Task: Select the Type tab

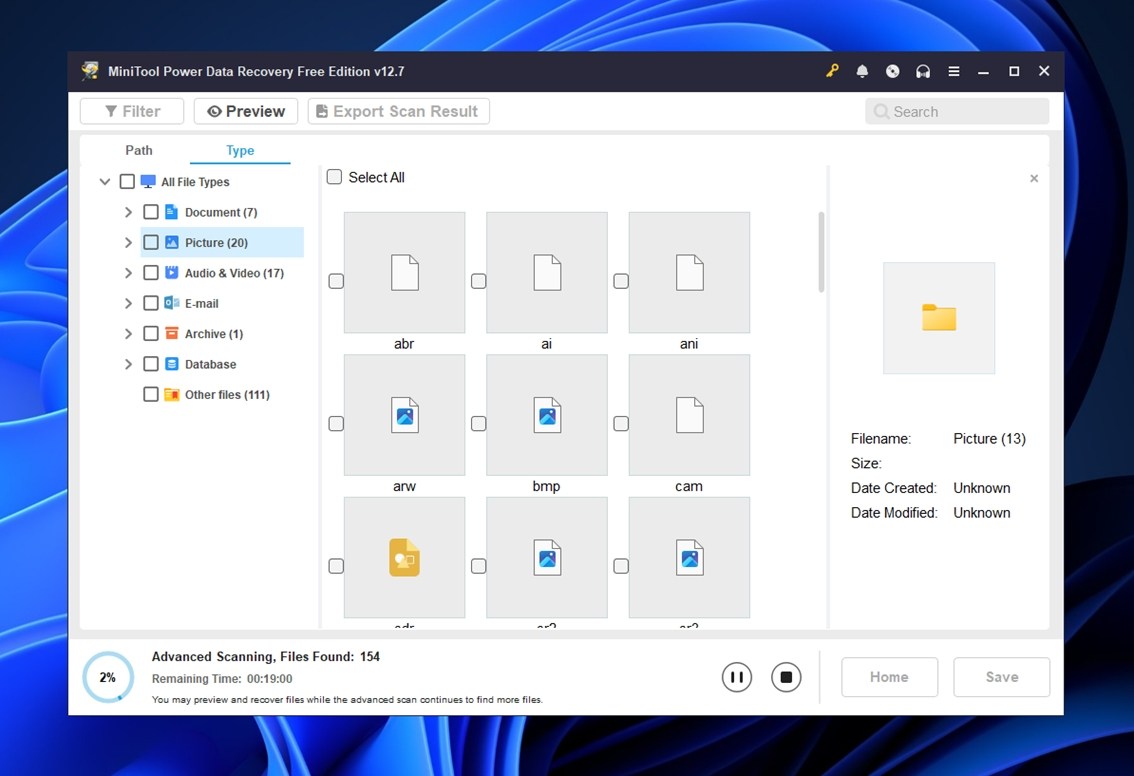Action: (240, 150)
